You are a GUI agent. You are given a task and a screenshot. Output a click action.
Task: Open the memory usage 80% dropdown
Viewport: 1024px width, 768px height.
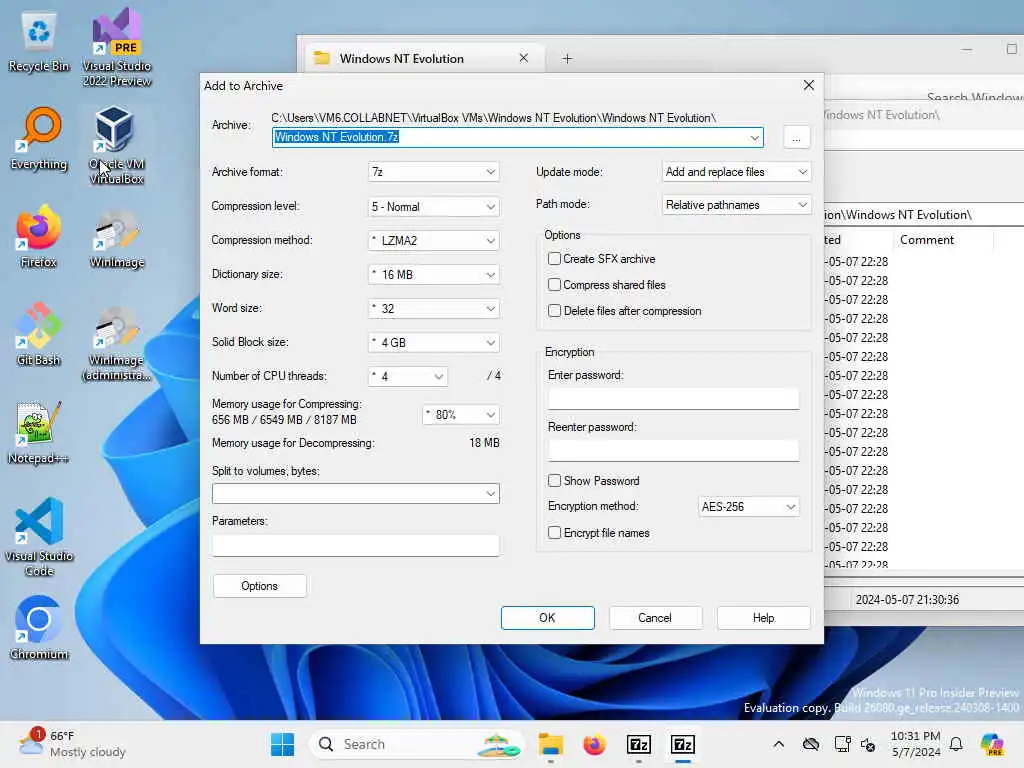pos(461,415)
